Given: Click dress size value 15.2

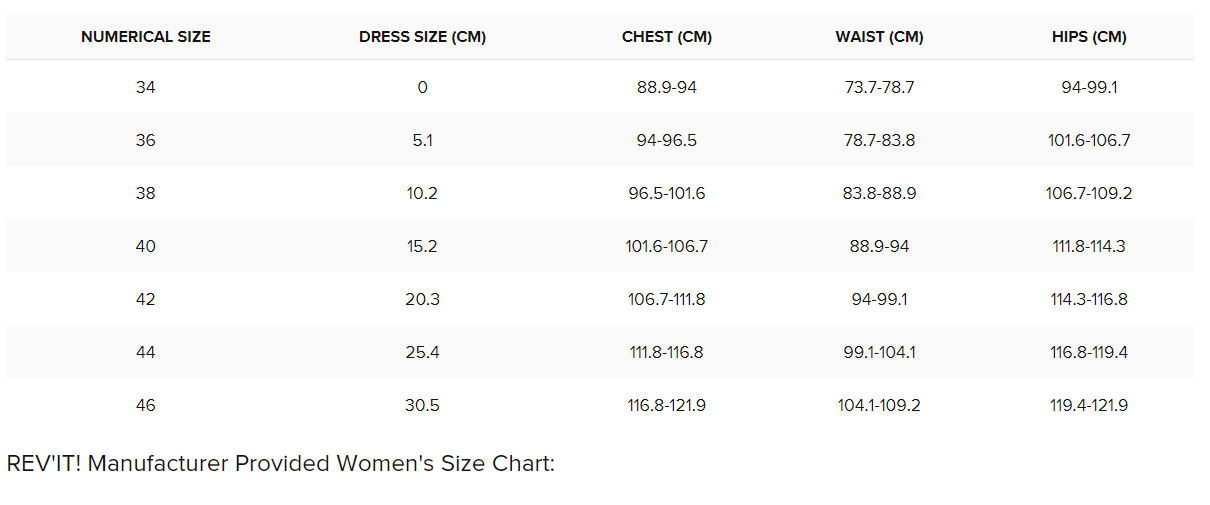Looking at the screenshot, I should click(x=422, y=246).
